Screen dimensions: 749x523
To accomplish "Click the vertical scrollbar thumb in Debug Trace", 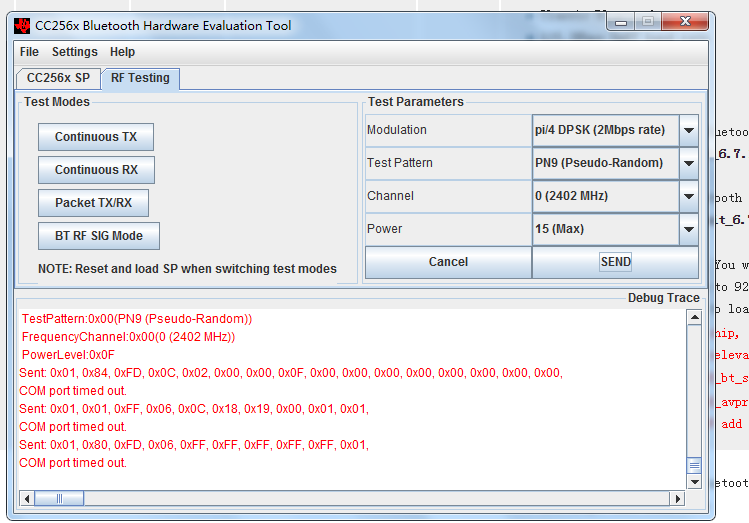I will 695,465.
